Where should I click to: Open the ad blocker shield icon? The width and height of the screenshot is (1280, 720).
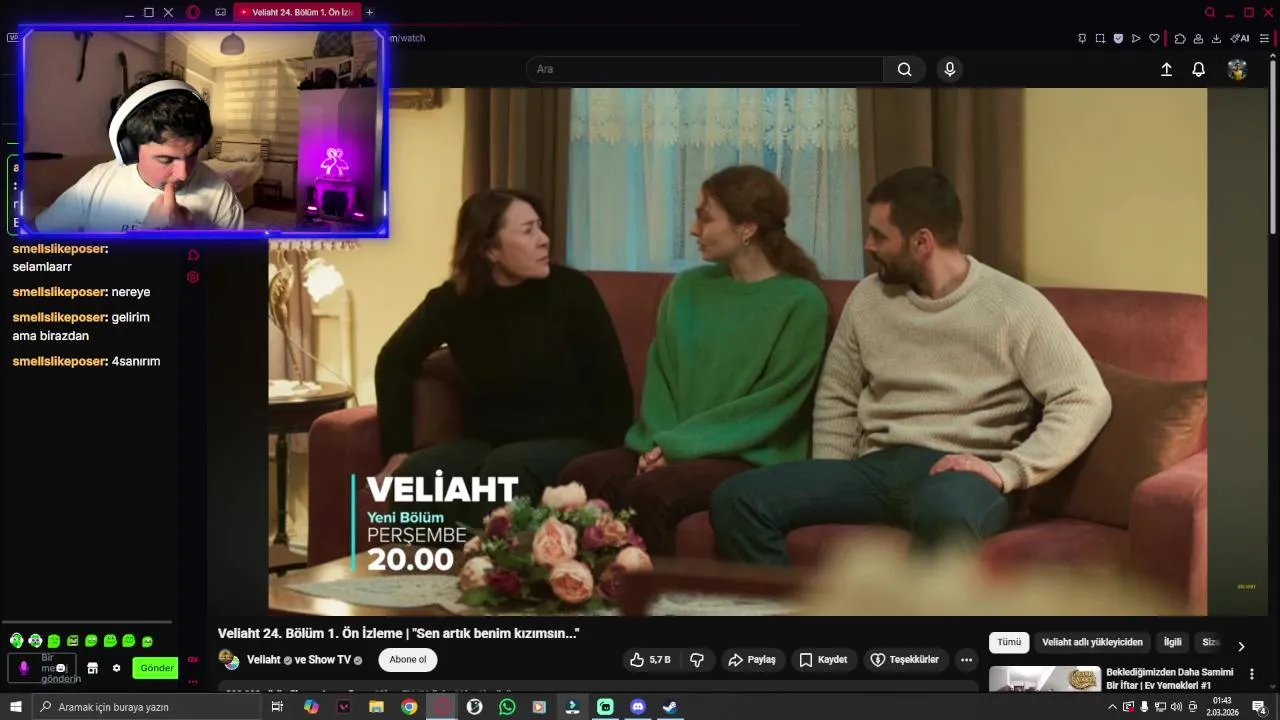[1118, 38]
